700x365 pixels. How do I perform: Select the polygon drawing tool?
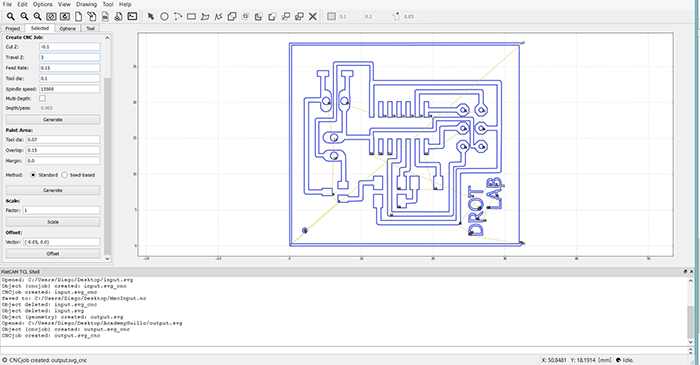[x=205, y=17]
